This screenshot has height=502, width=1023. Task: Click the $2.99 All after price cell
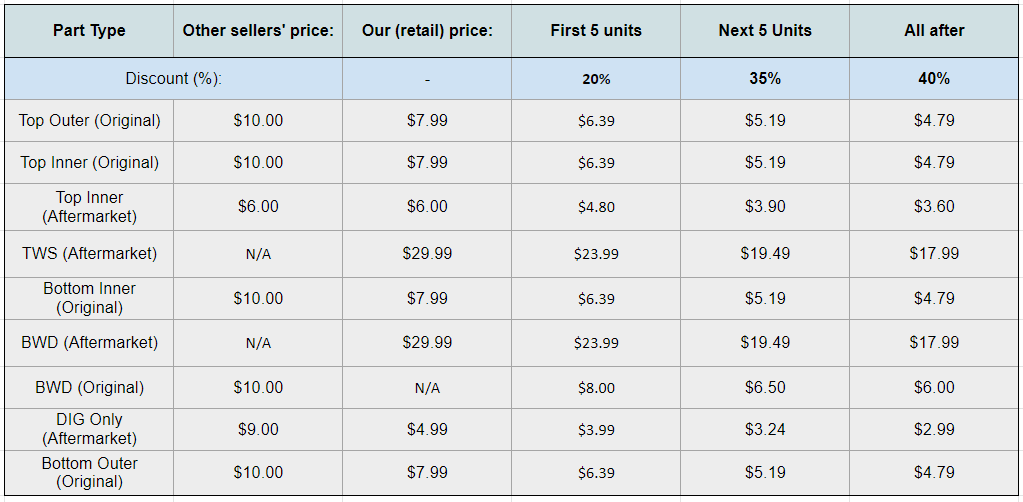pos(934,429)
